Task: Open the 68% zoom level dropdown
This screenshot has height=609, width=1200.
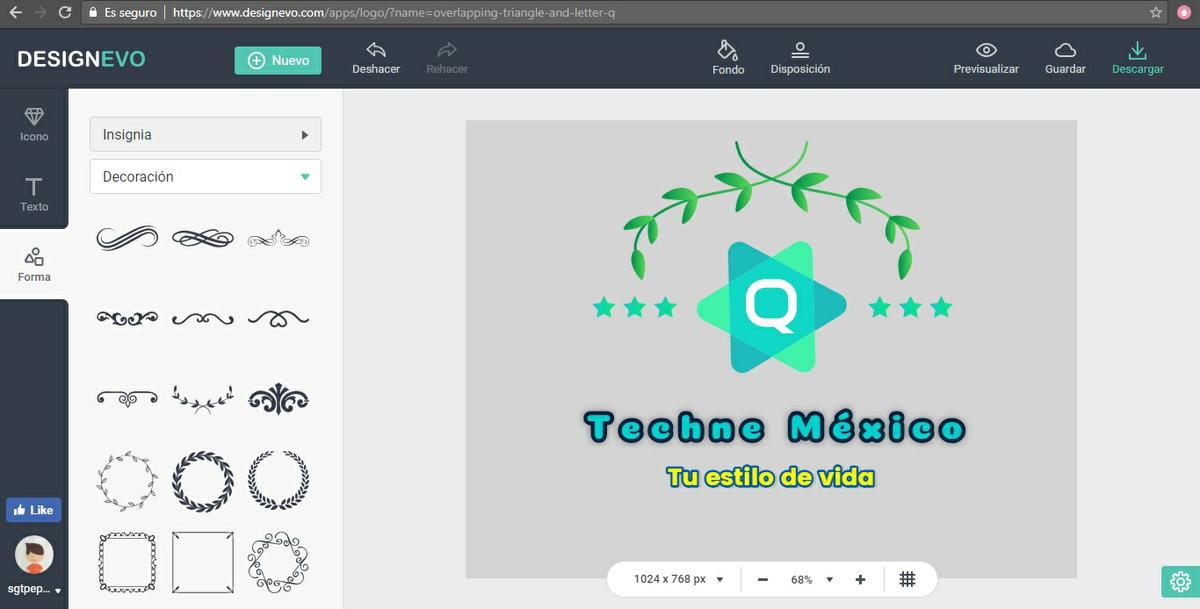Action: (x=811, y=579)
